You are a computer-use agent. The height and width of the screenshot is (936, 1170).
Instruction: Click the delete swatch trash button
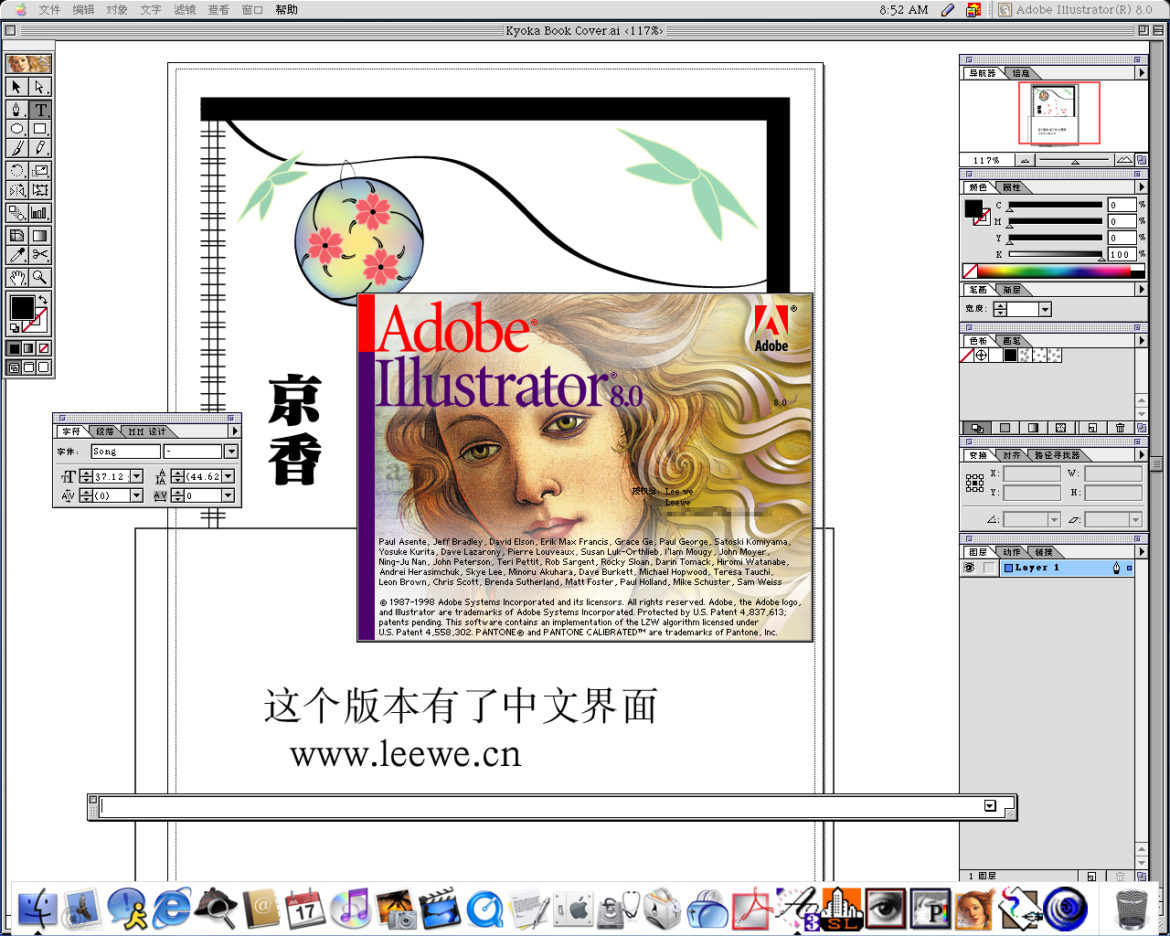coord(1119,427)
